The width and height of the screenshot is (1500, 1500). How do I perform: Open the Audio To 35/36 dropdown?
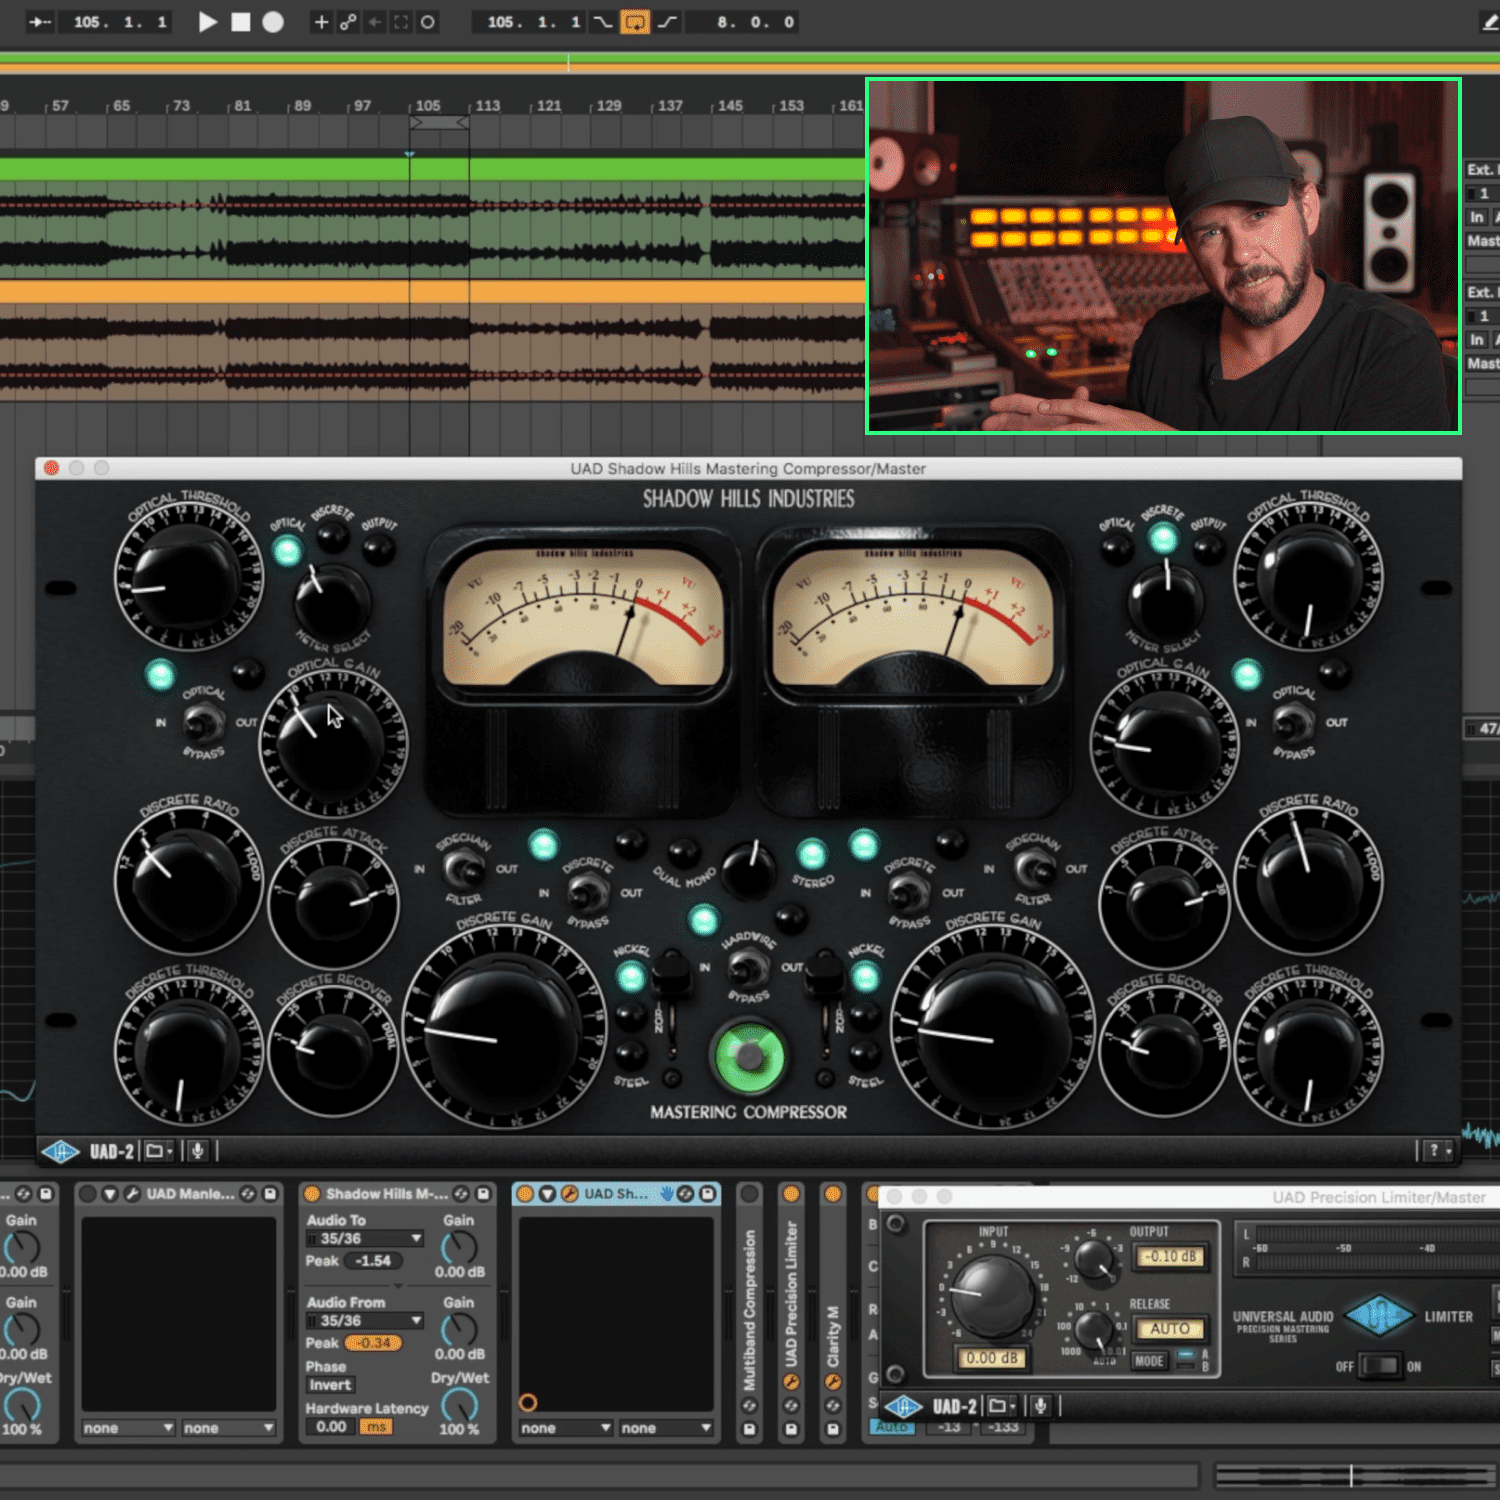coord(365,1239)
